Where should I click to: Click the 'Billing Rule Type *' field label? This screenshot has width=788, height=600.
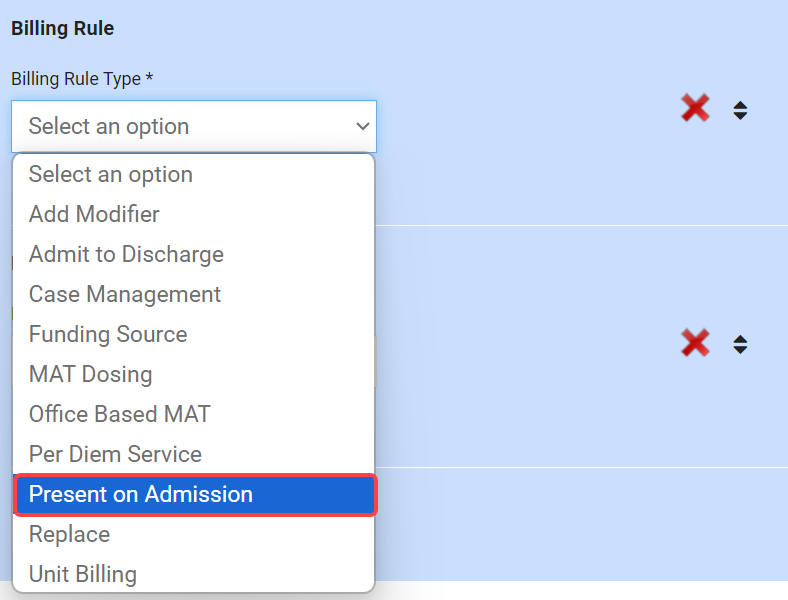coord(82,78)
